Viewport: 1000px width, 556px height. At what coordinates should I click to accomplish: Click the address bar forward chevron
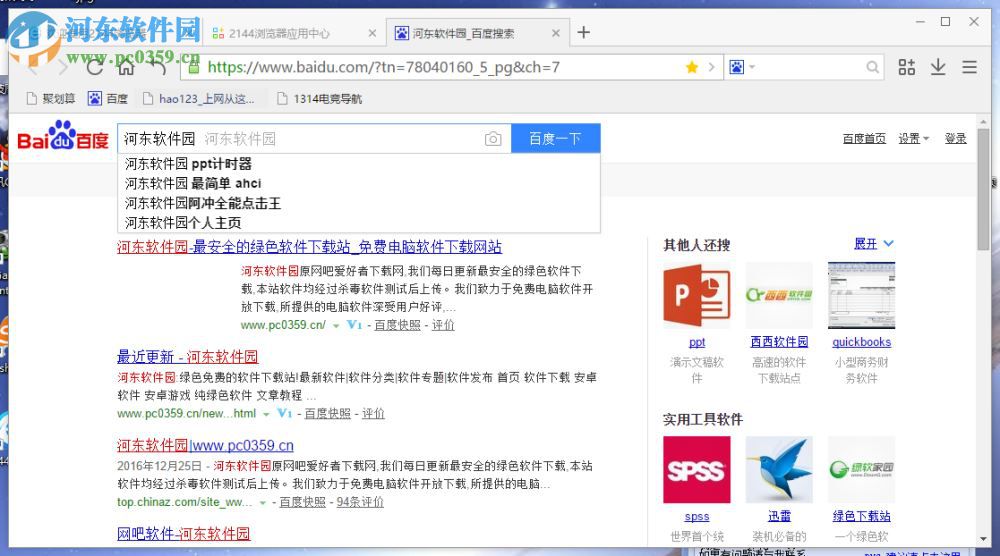[x=711, y=67]
